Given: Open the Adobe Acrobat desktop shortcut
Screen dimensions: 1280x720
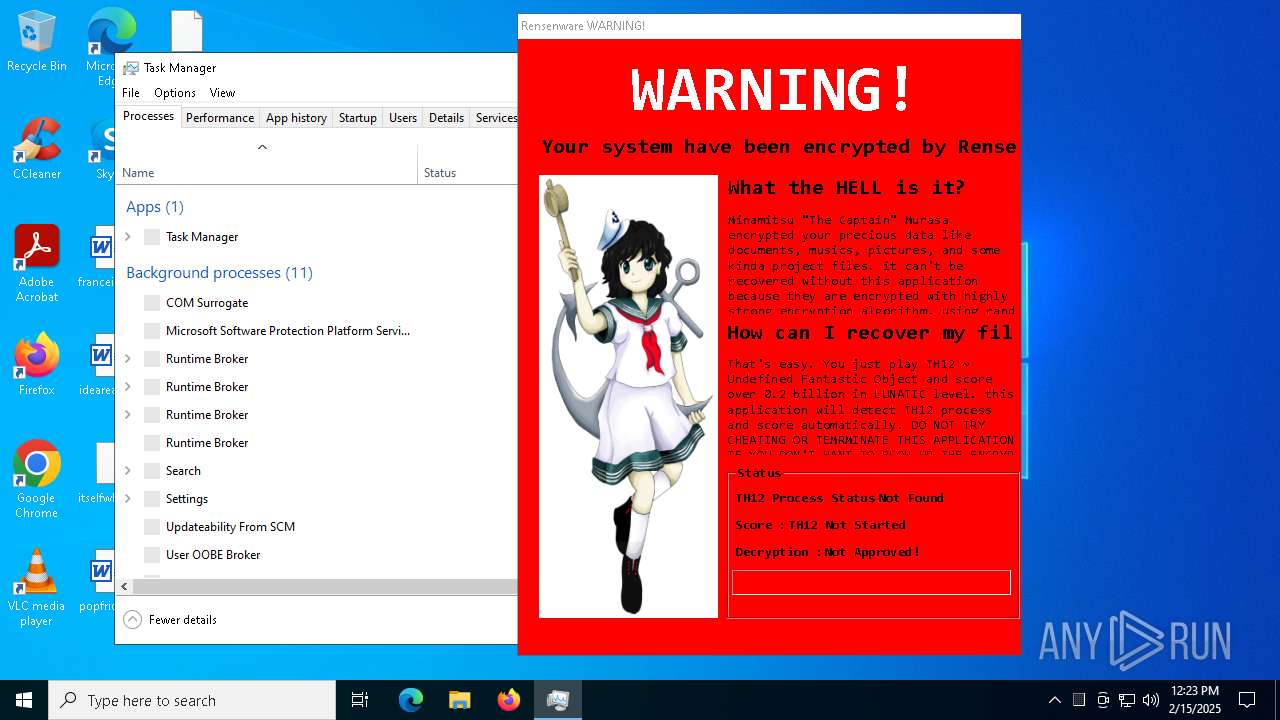Looking at the screenshot, I should pos(37,264).
